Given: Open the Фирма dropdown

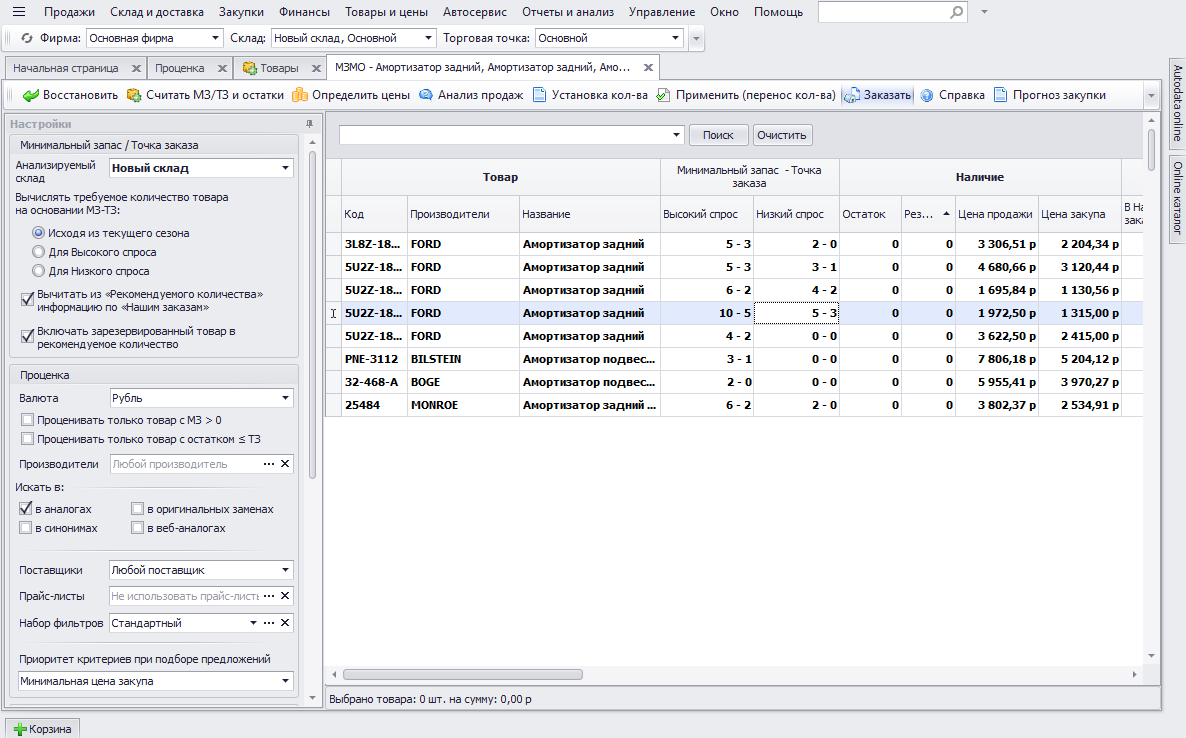Looking at the screenshot, I should [215, 38].
